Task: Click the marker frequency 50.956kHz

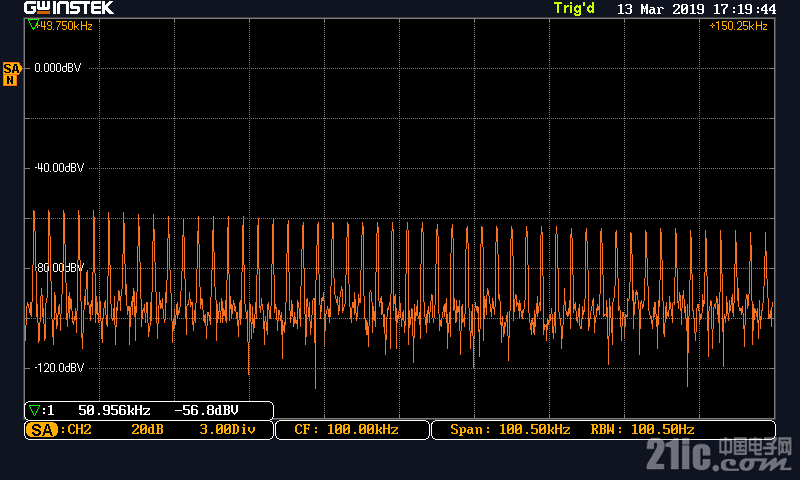Action: tap(114, 410)
